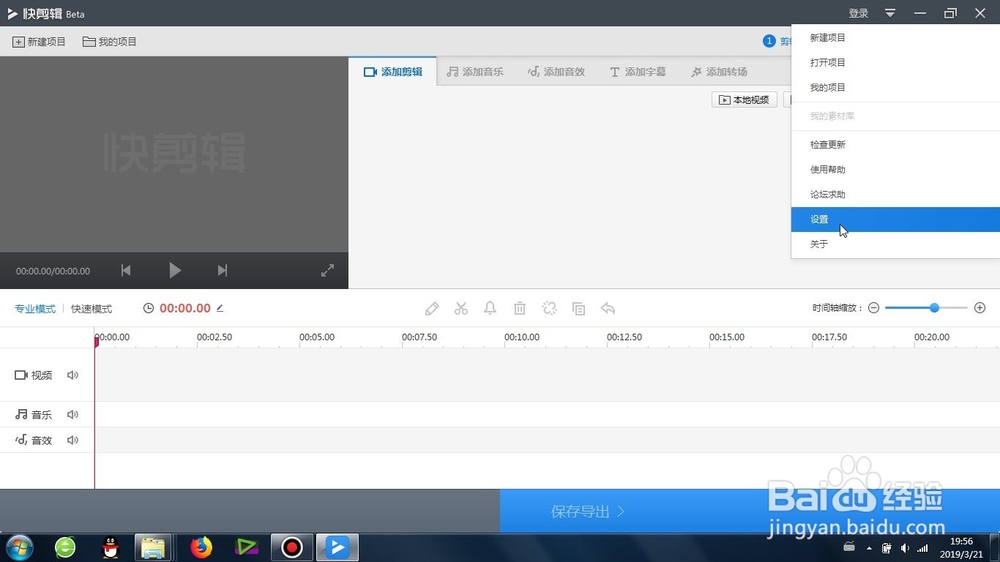
Task: Click timeline ruler at 00:10.00
Action: pyautogui.click(x=522, y=337)
